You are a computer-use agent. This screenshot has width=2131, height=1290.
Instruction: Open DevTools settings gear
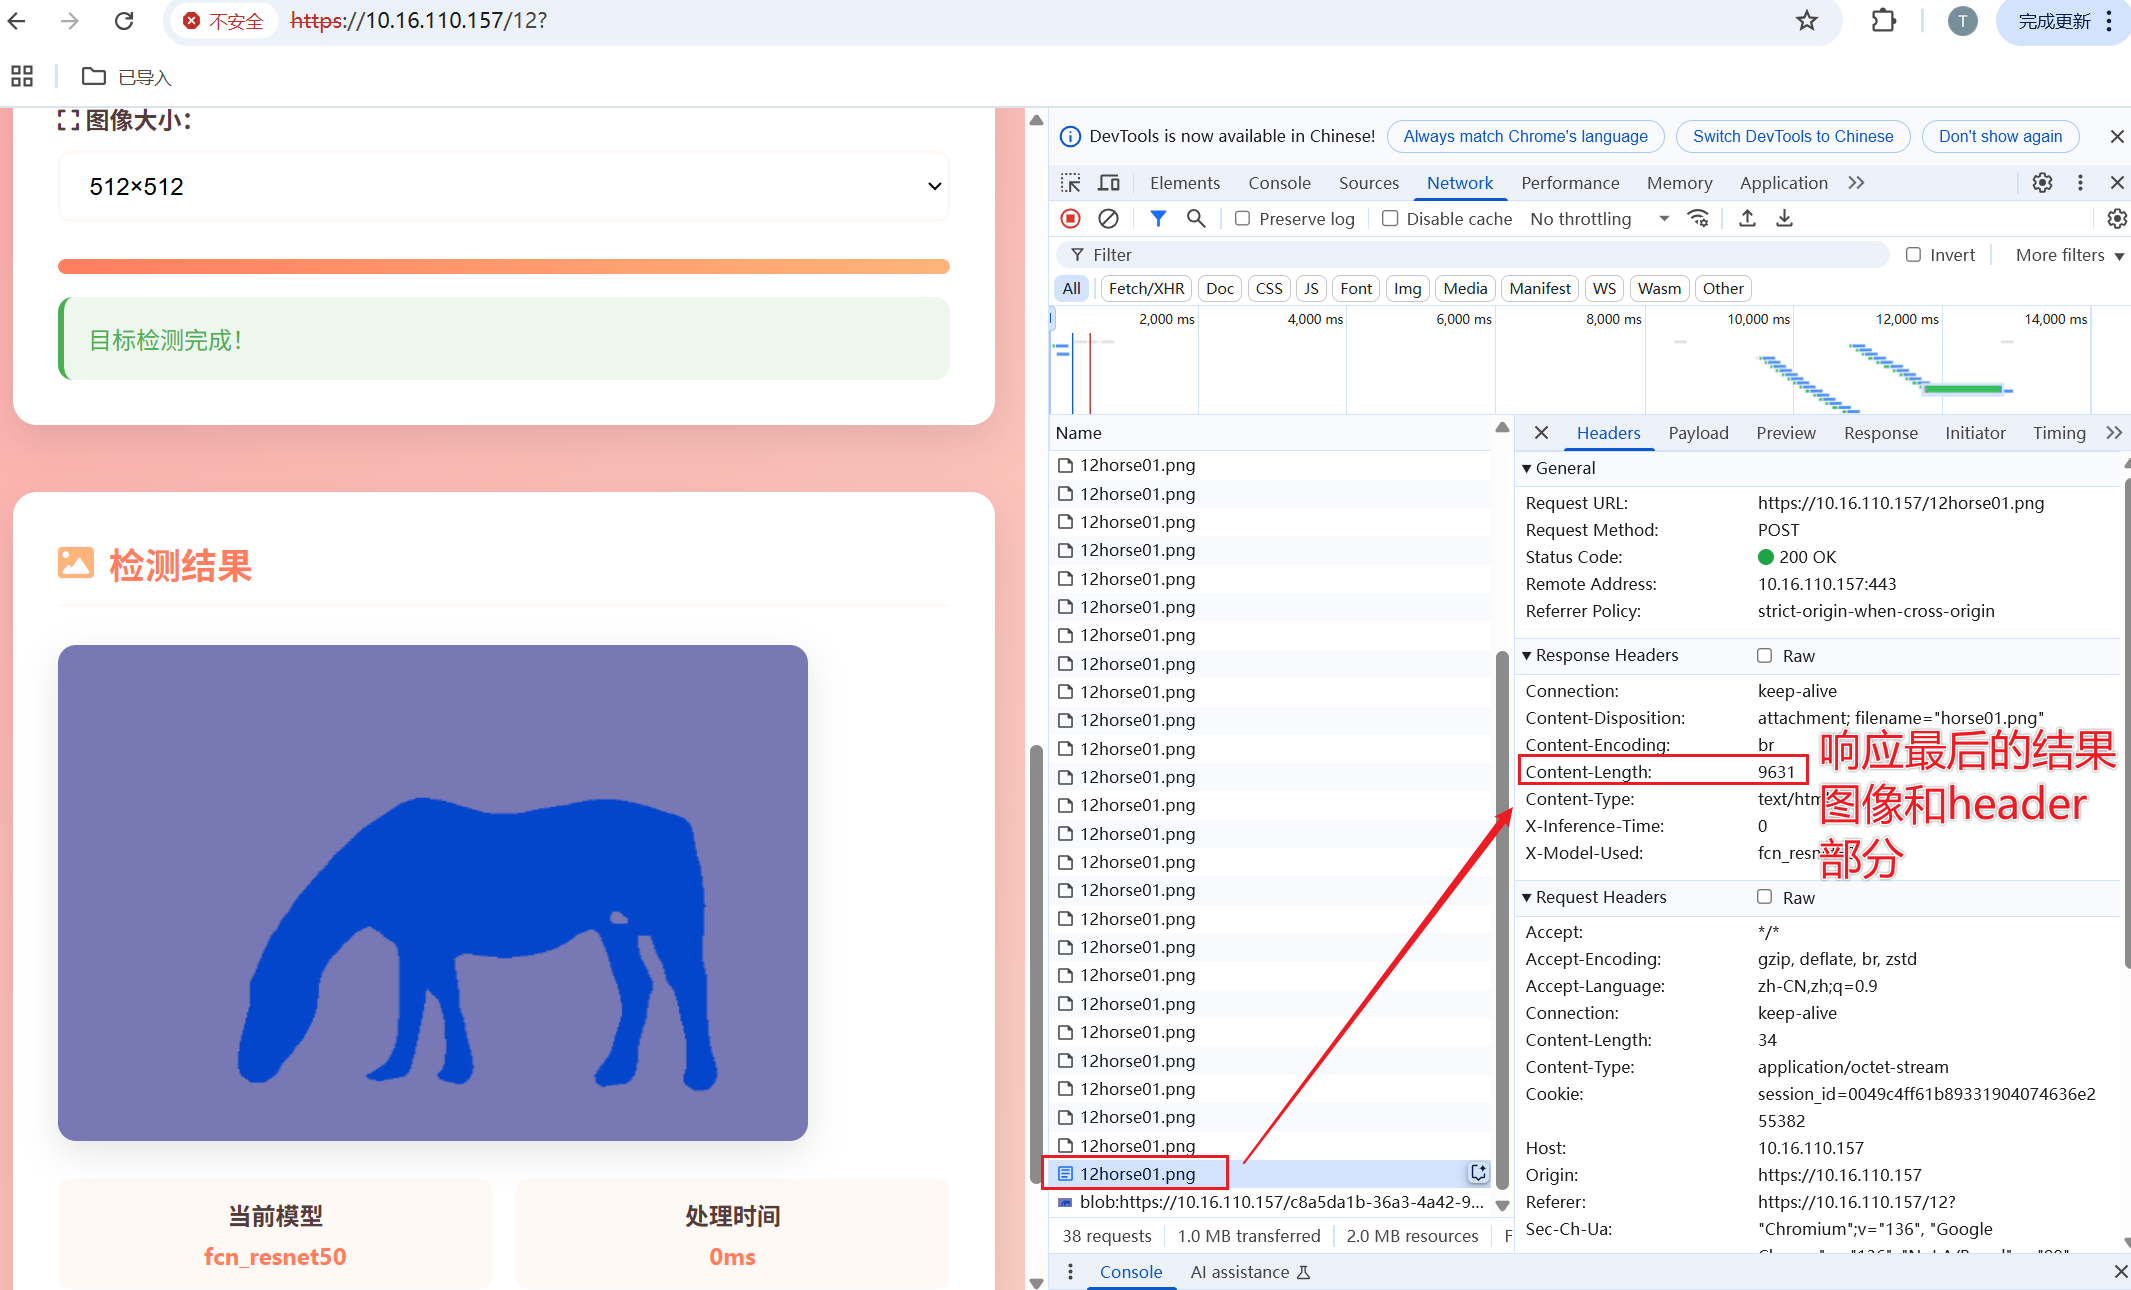point(2042,183)
